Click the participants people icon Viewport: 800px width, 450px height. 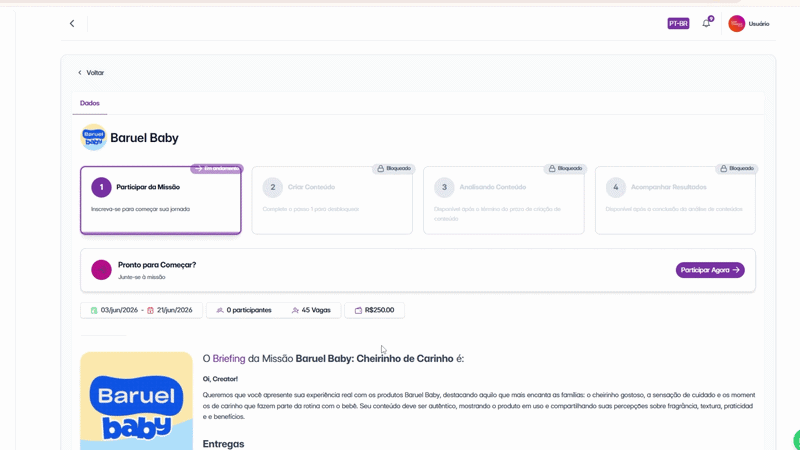[220, 310]
